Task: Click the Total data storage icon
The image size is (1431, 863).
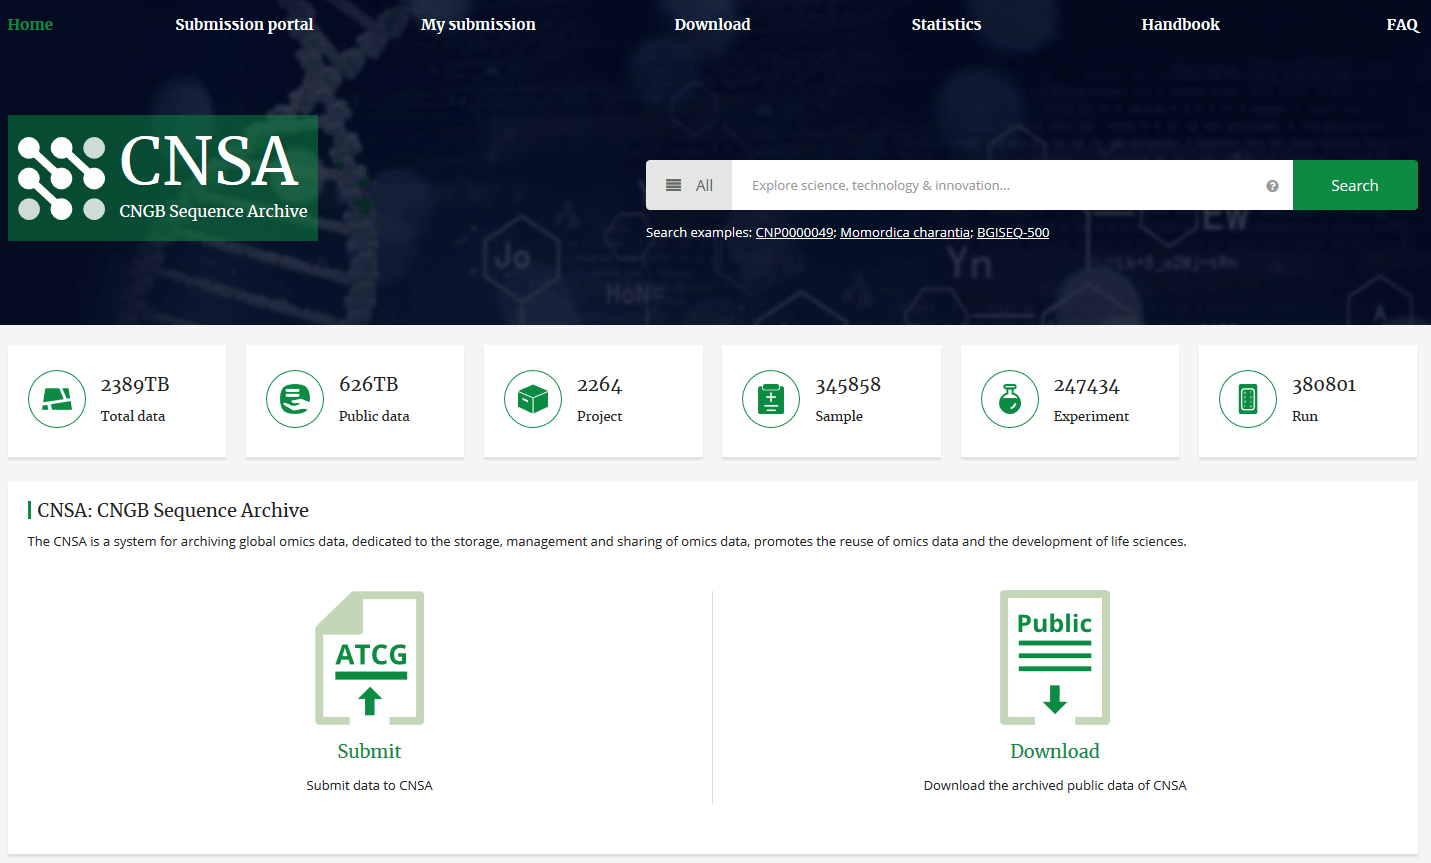Action: (x=57, y=399)
